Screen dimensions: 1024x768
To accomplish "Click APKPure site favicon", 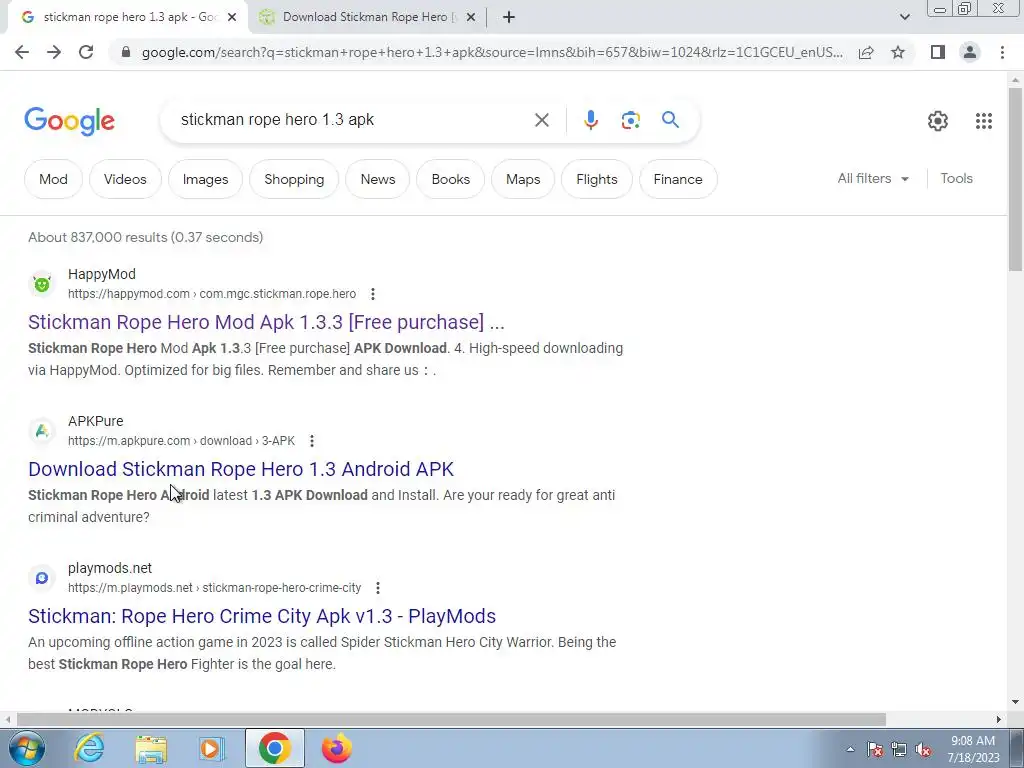I will 42,431.
